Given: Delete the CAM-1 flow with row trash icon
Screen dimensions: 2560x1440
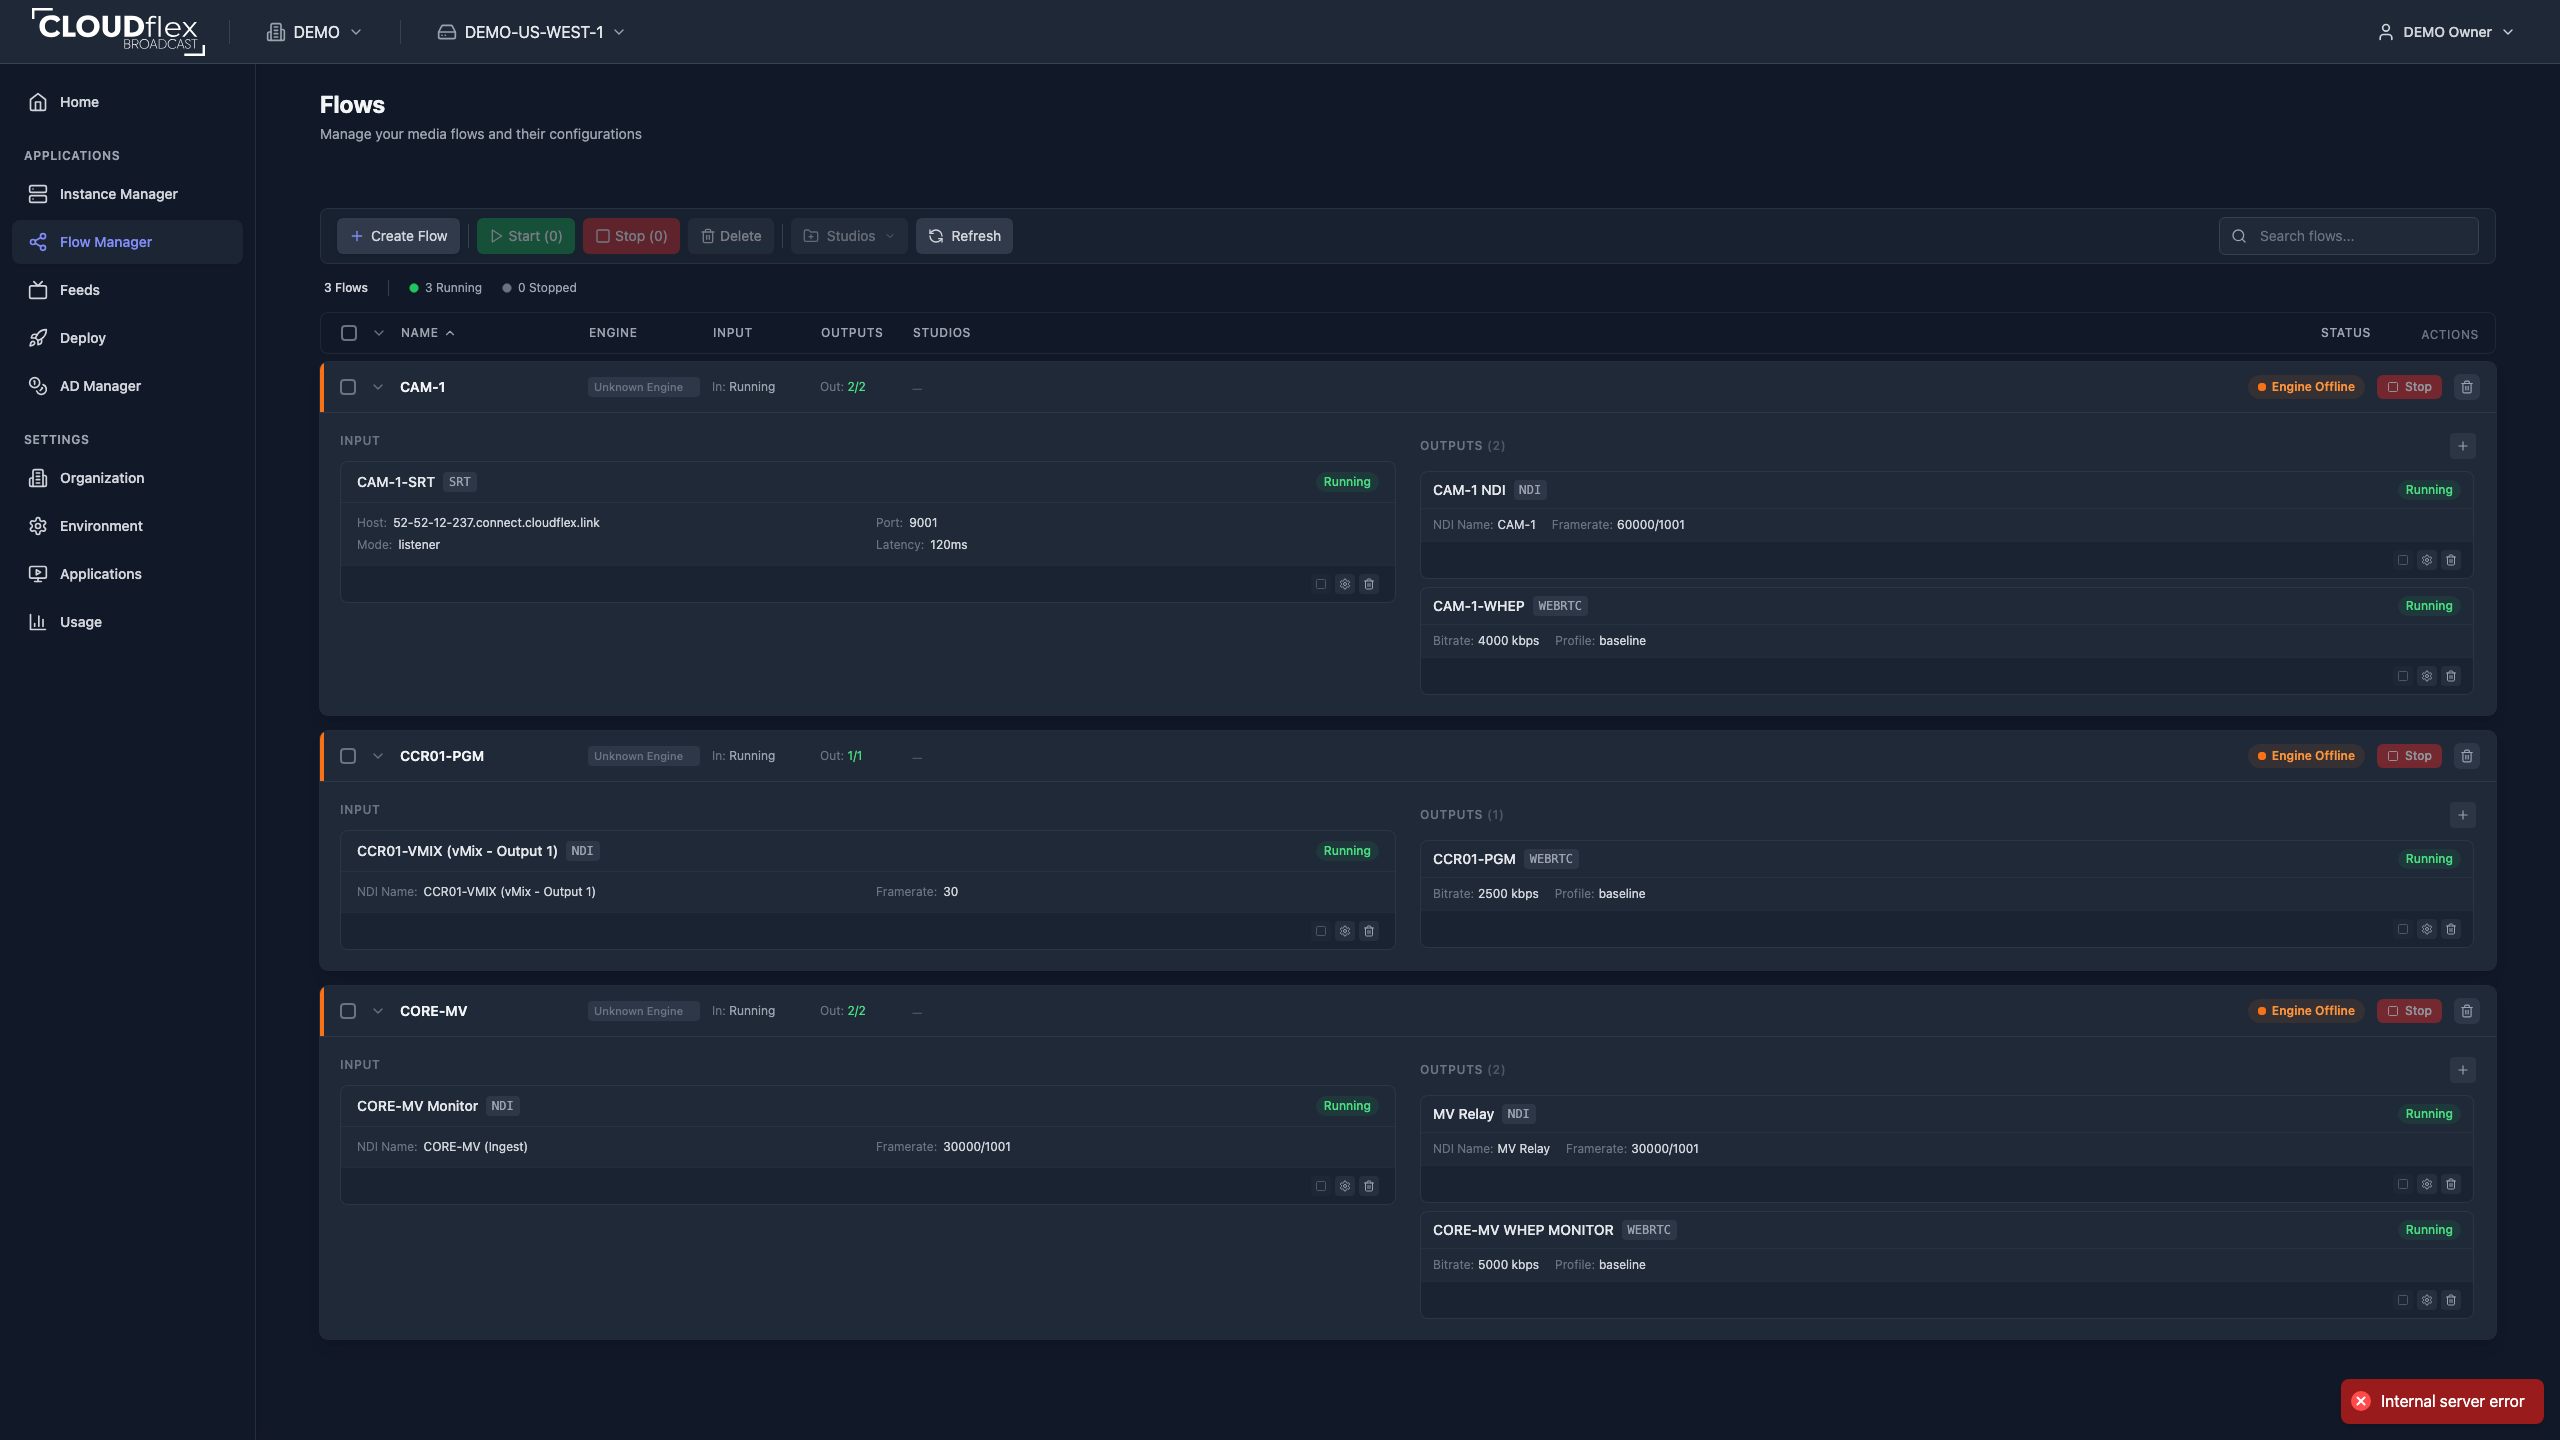Looking at the screenshot, I should click(2467, 387).
